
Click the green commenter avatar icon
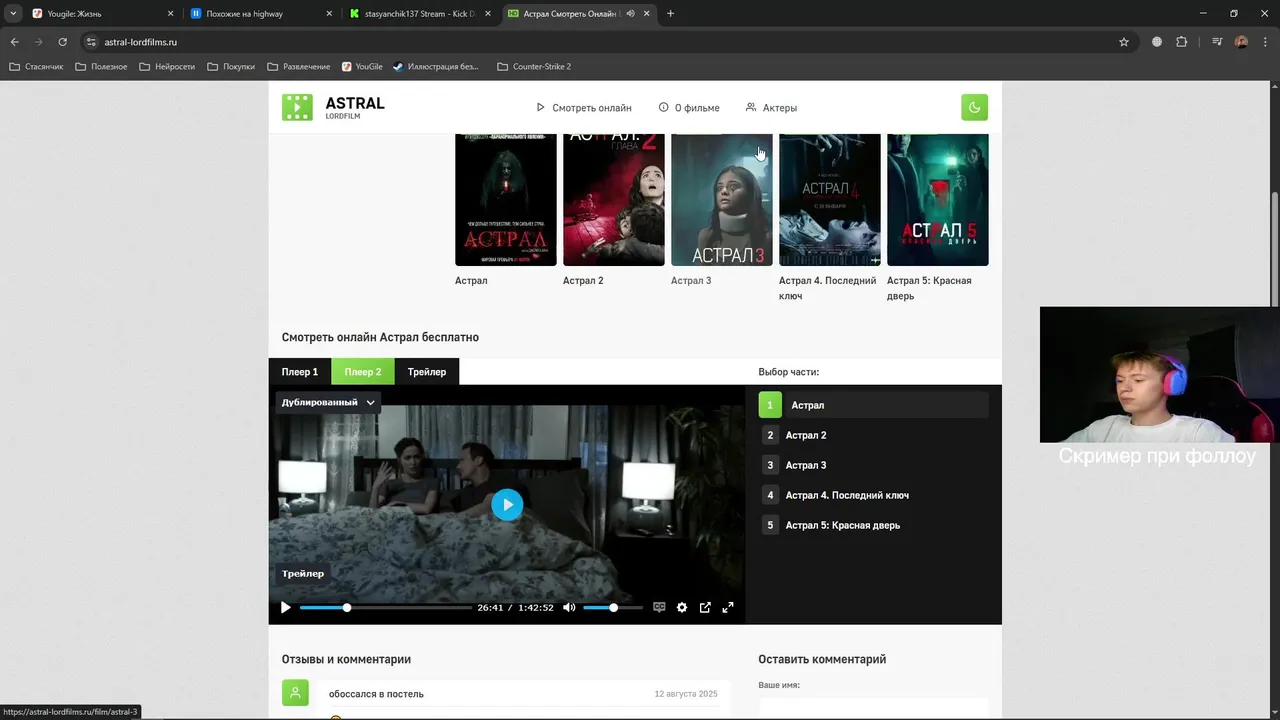(x=295, y=693)
